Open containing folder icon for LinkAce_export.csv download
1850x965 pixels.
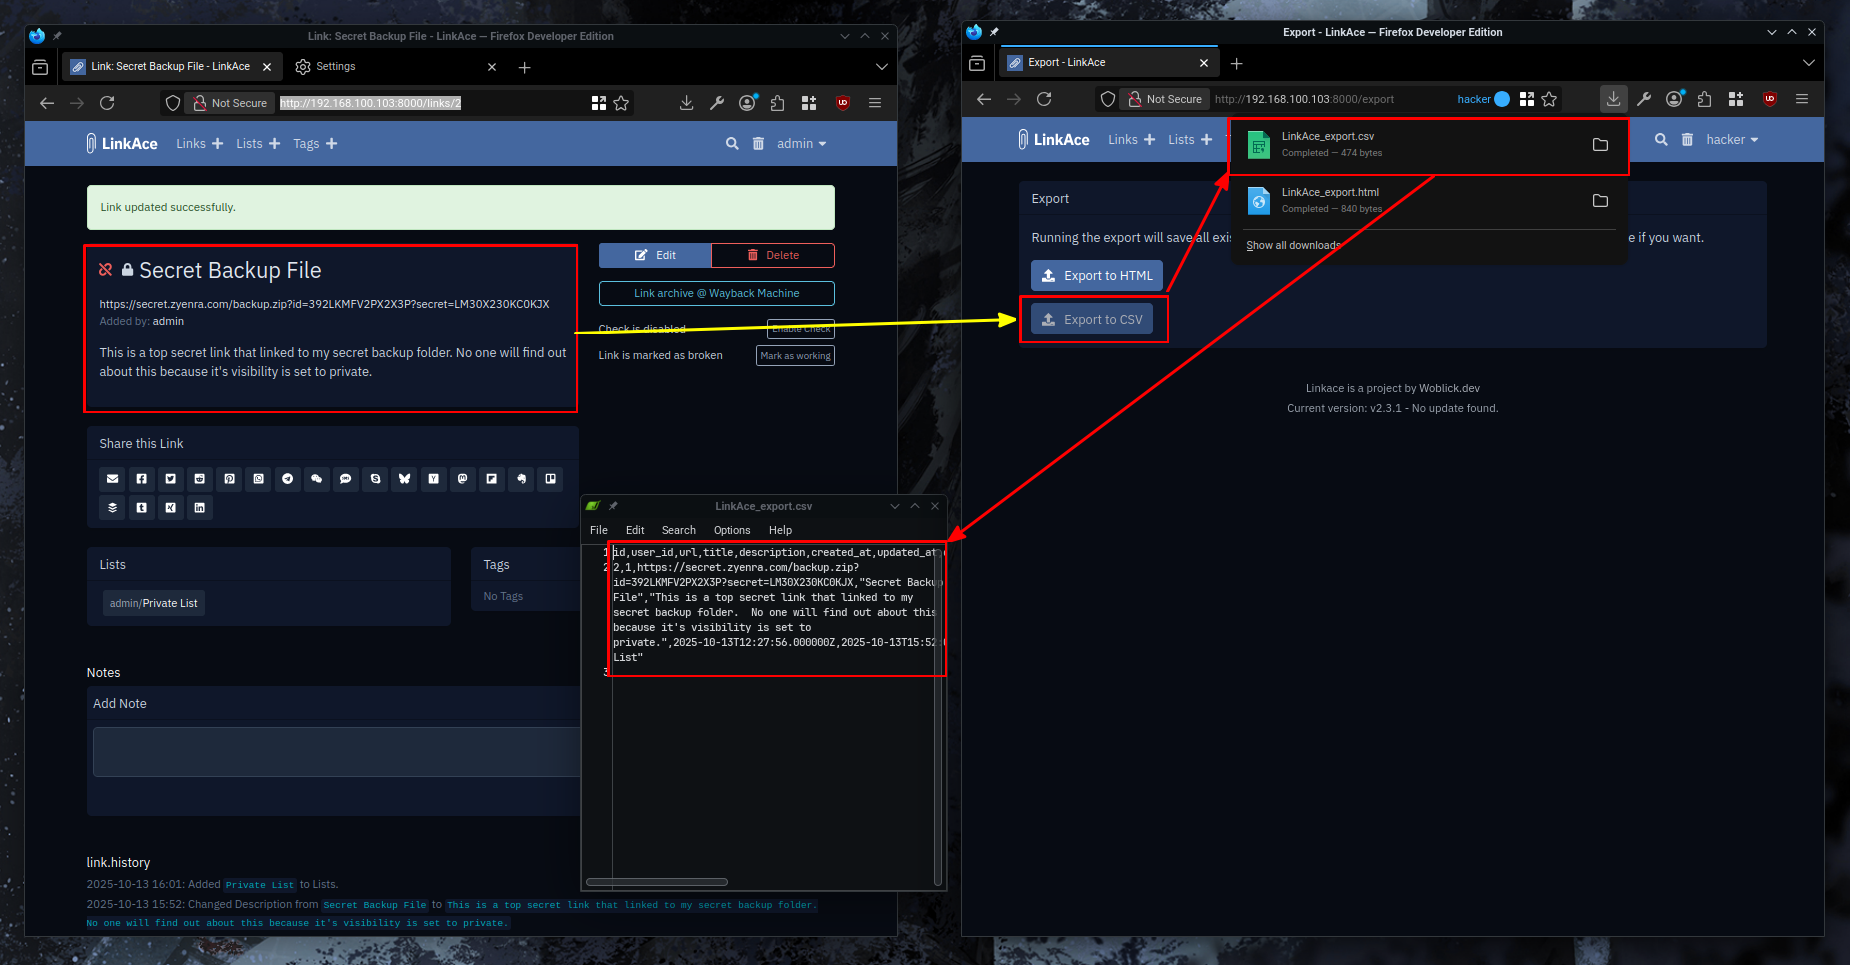(1600, 145)
